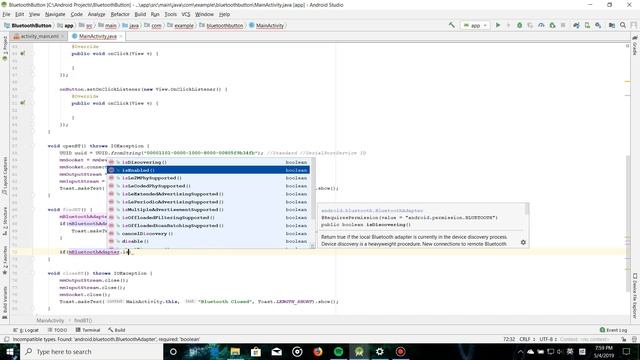
Task: Open the Edit menu
Action: click(20, 14)
